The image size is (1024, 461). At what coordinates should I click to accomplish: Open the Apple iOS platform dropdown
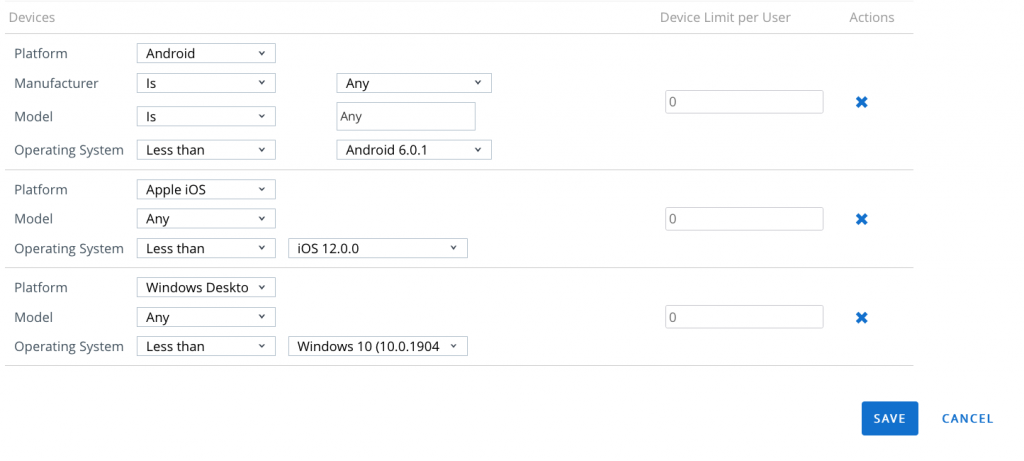point(205,189)
